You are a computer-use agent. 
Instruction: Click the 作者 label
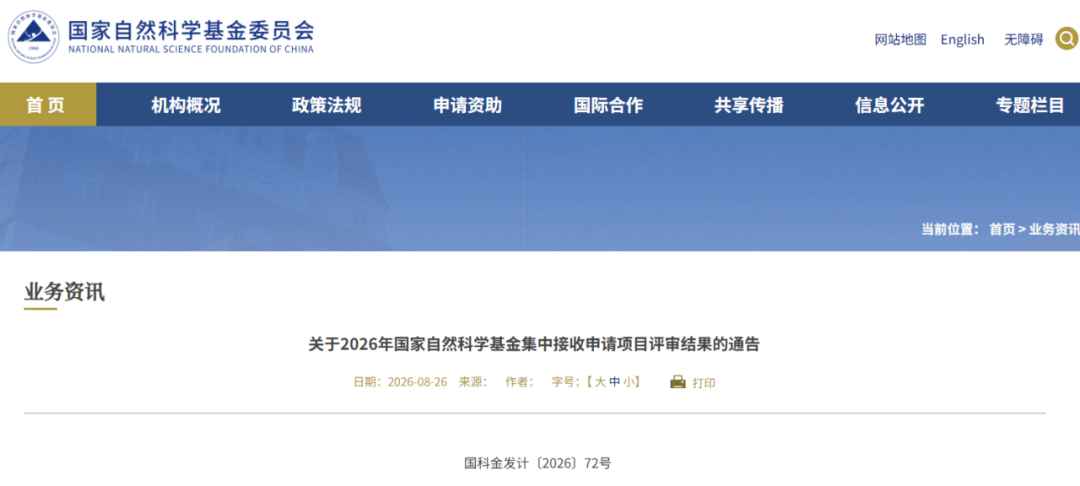pyautogui.click(x=519, y=382)
